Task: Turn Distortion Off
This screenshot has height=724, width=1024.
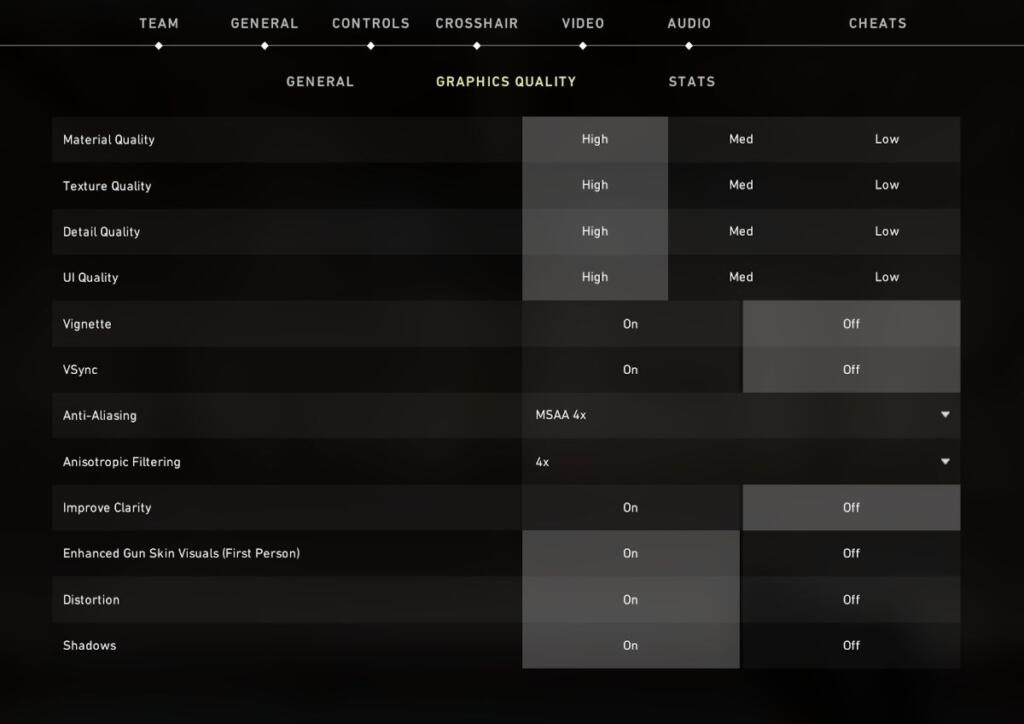Action: [x=851, y=599]
